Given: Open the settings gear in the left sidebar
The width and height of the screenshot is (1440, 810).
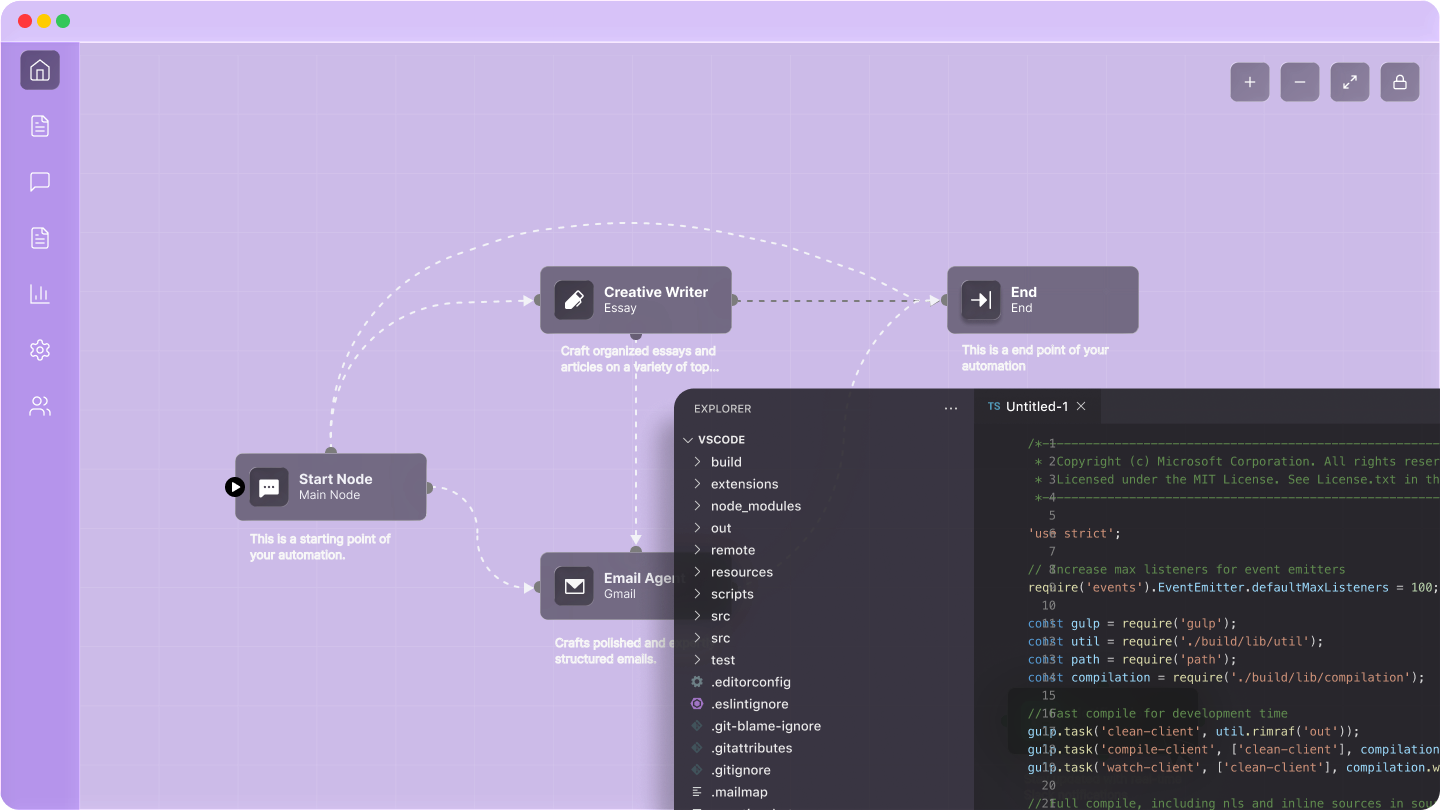Looking at the screenshot, I should tap(40, 350).
